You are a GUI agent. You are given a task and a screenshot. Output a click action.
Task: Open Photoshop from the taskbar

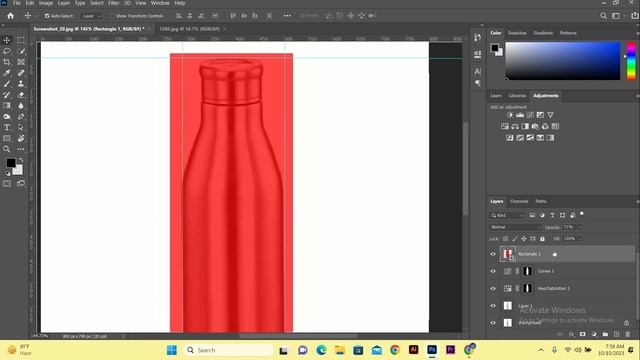[432, 350]
